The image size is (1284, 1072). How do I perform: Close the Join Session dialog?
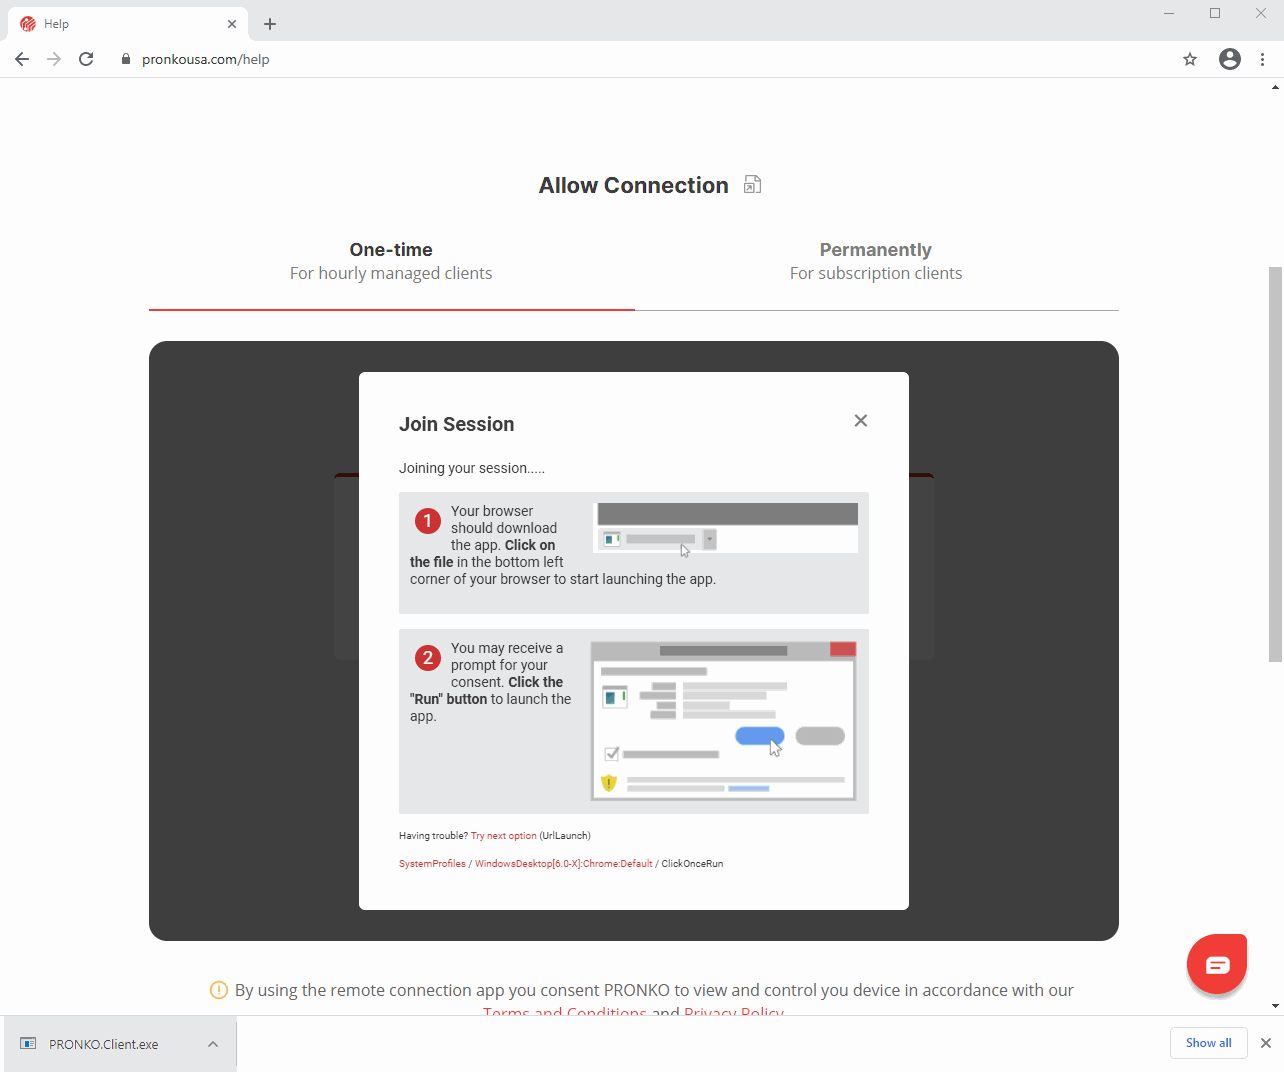pyautogui.click(x=861, y=421)
